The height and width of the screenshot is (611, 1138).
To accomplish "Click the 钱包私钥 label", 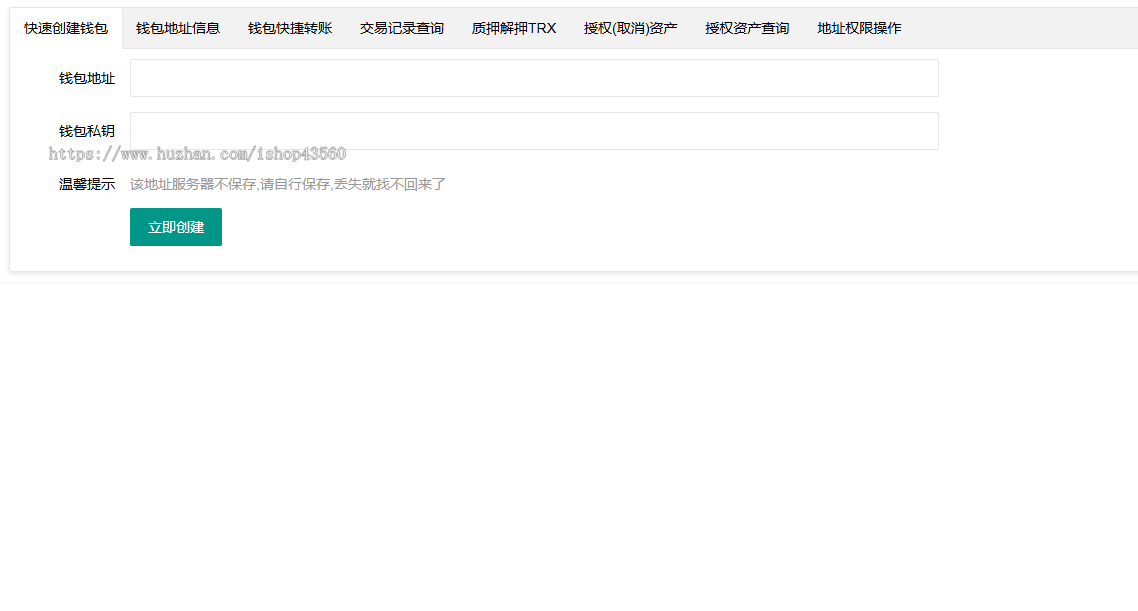I will click(x=87, y=131).
